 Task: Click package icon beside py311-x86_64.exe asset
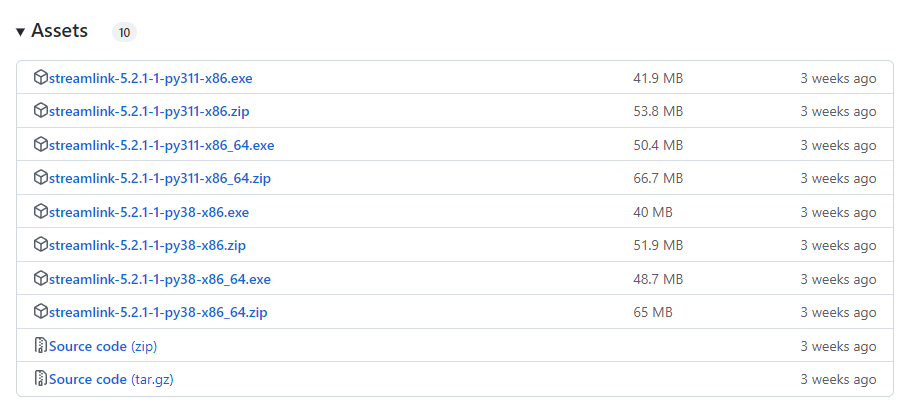coord(41,145)
